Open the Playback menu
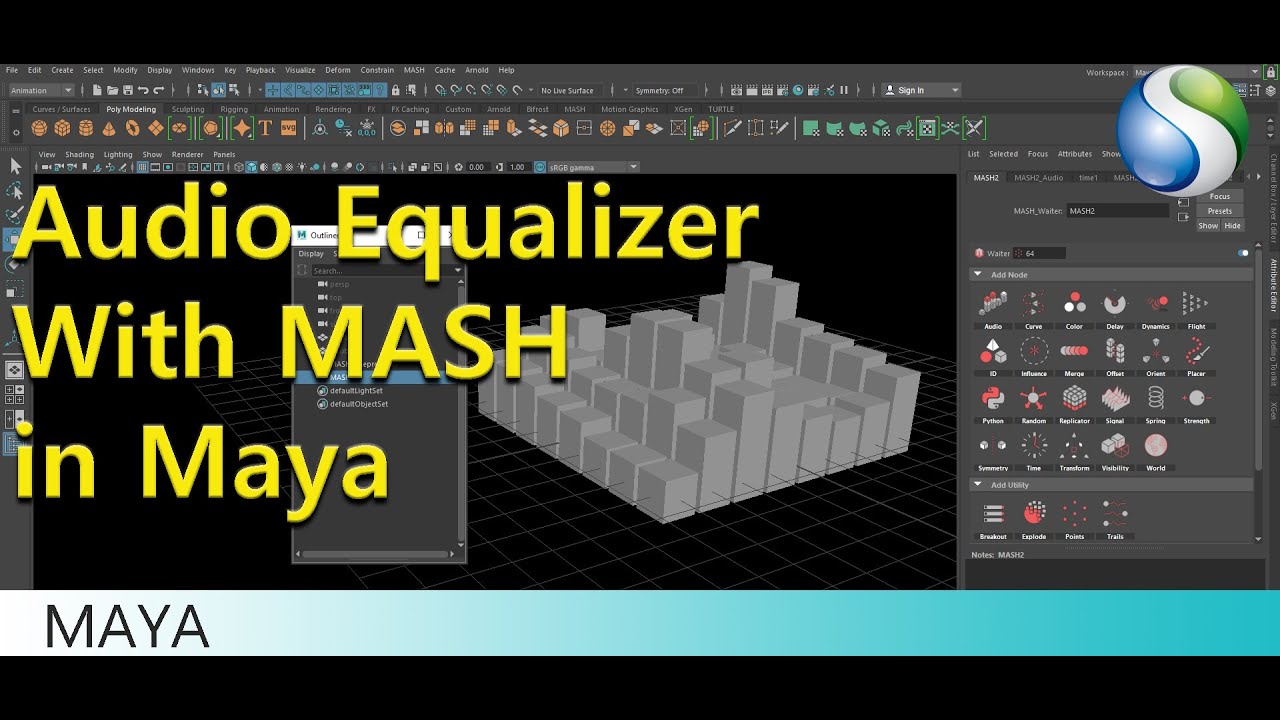The height and width of the screenshot is (720, 1280). click(x=260, y=70)
